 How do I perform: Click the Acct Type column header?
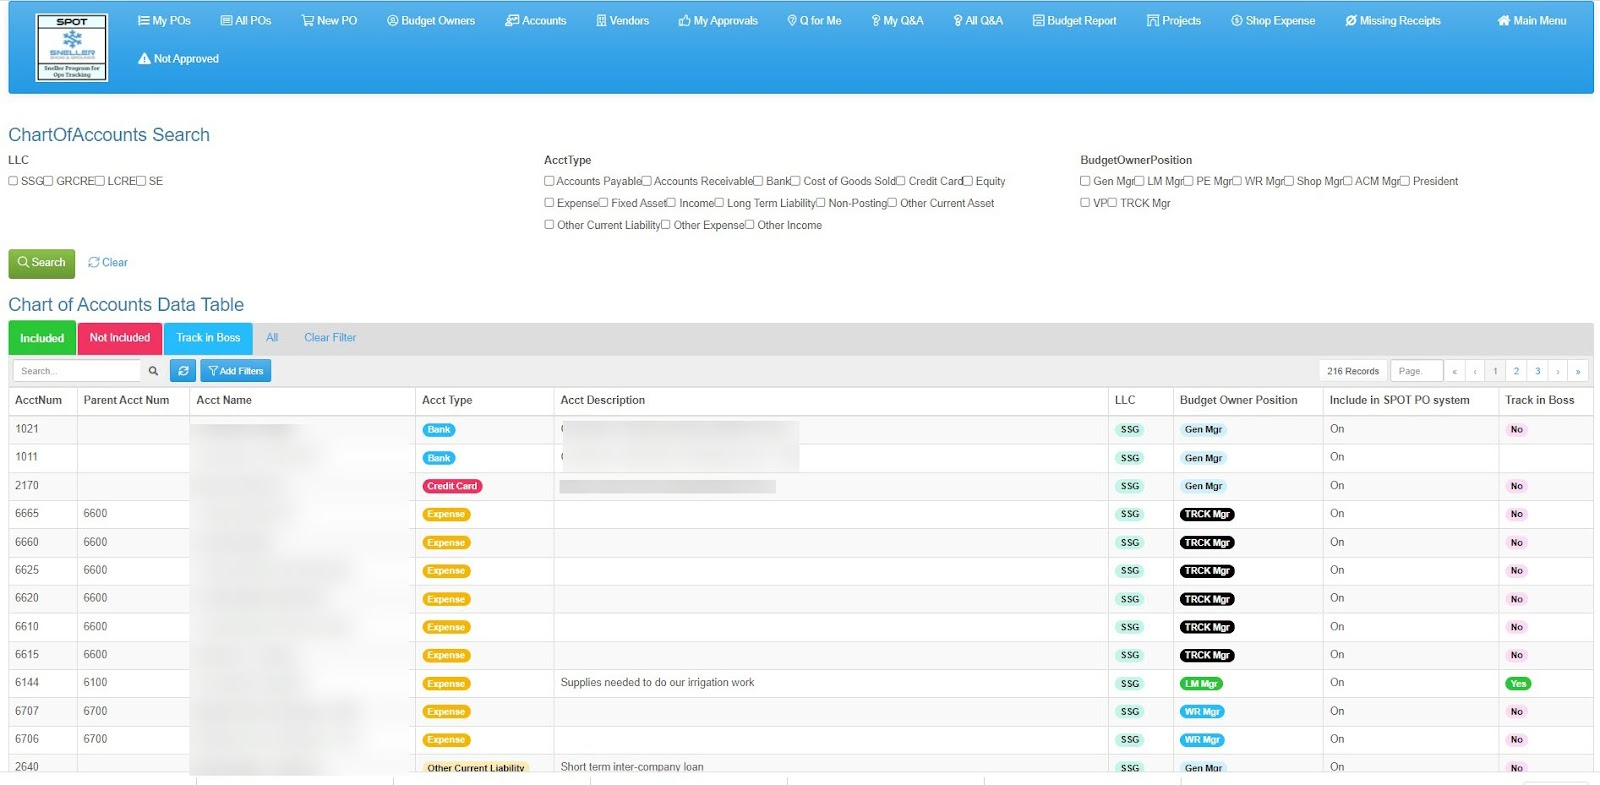pyautogui.click(x=447, y=400)
